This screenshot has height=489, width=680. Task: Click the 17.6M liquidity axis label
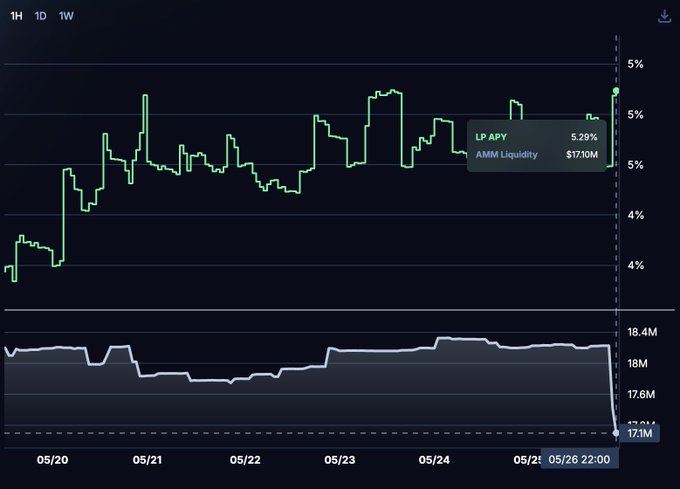click(641, 394)
